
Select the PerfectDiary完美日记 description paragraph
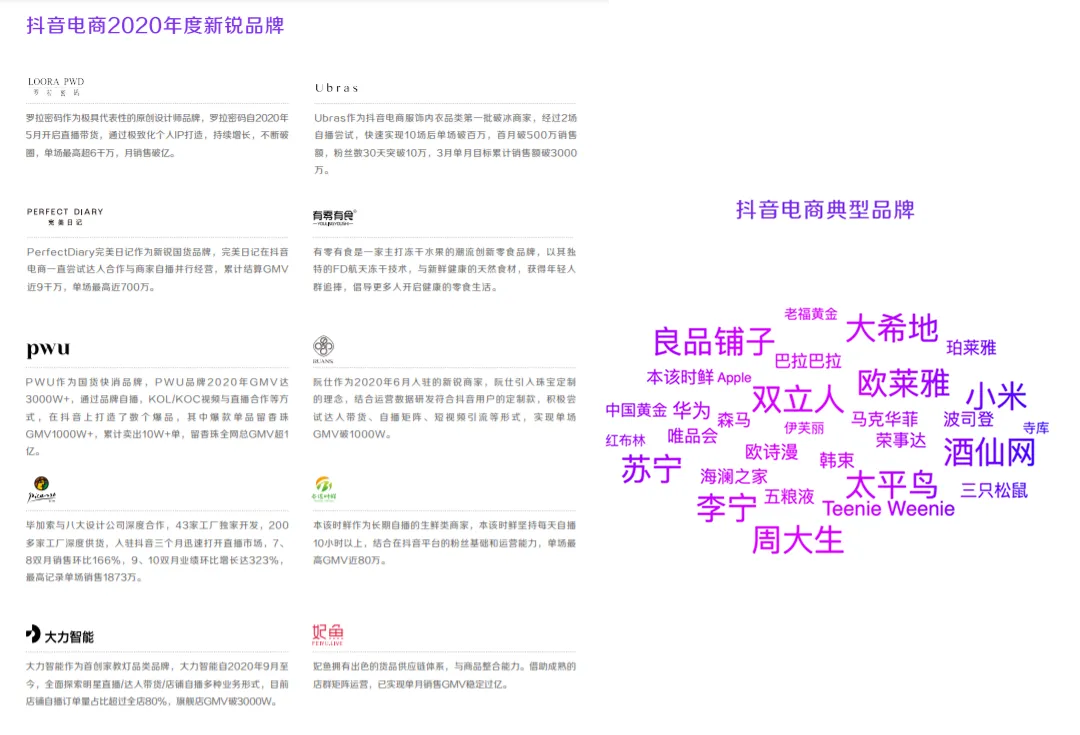pyautogui.click(x=157, y=269)
